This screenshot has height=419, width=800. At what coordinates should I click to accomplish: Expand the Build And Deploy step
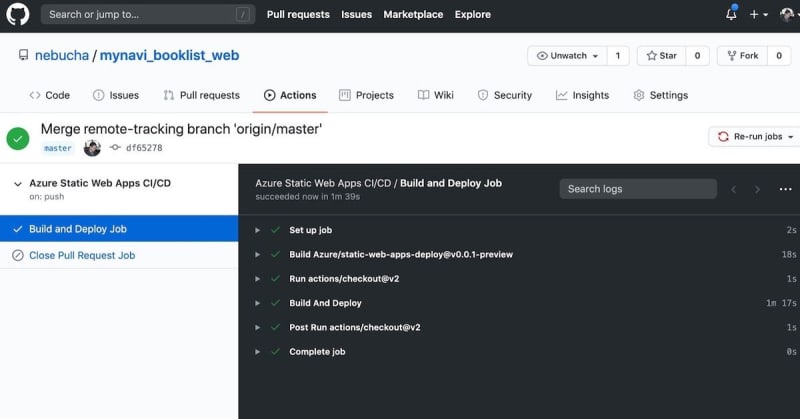[258, 303]
